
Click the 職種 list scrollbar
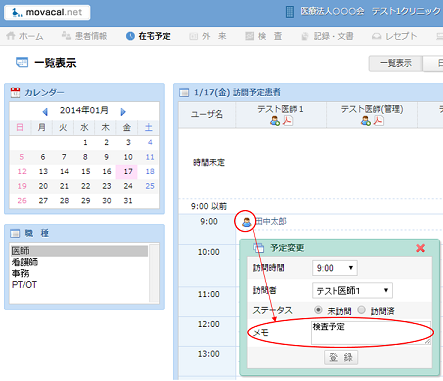tap(154, 273)
